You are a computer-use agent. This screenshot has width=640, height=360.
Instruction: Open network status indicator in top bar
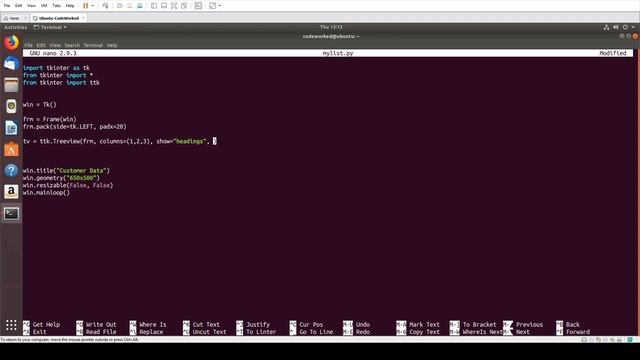point(606,27)
